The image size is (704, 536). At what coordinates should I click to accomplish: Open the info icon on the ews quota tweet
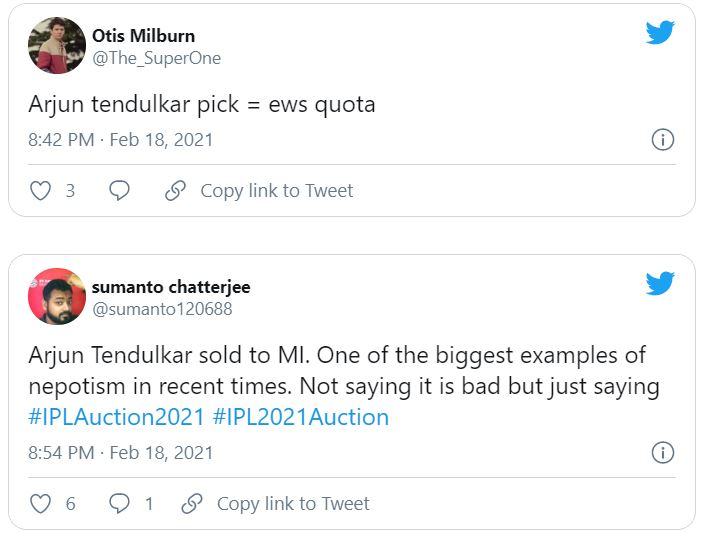click(662, 140)
